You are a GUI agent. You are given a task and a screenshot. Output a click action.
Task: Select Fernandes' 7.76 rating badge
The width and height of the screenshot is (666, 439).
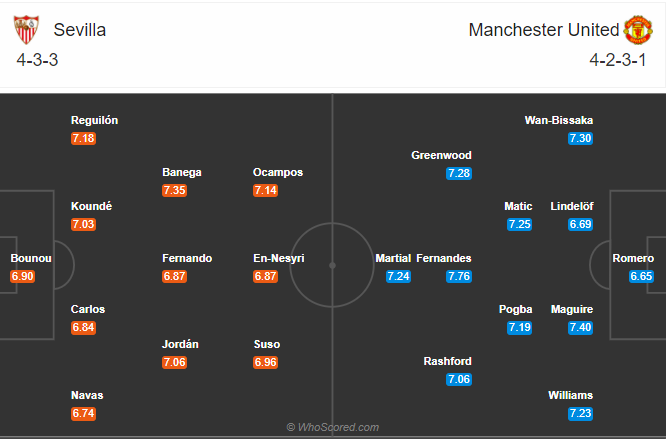(459, 276)
